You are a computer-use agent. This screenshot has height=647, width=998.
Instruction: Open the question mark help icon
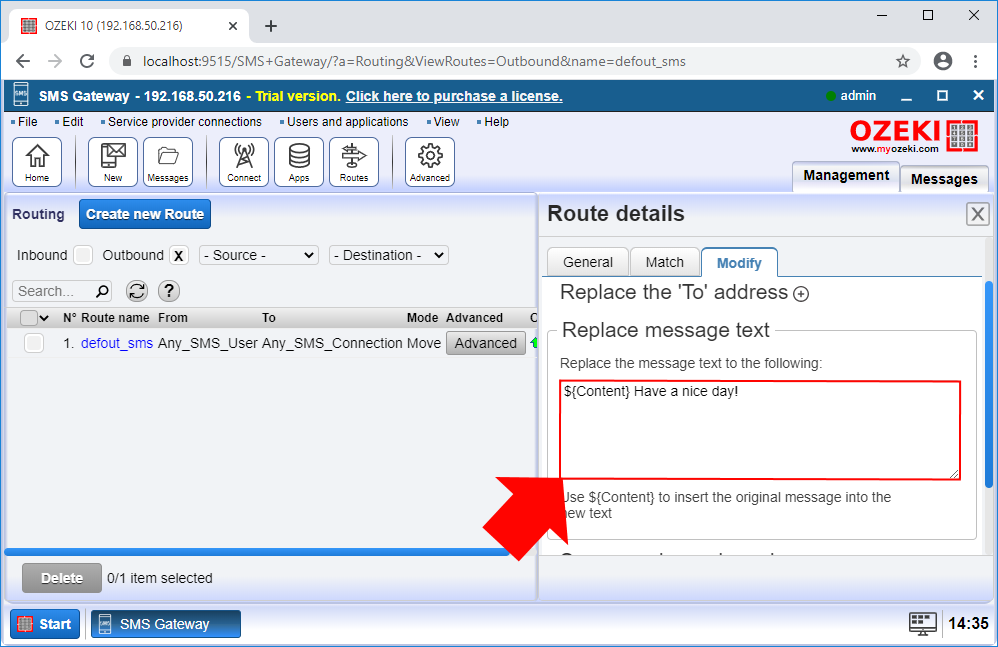(169, 291)
